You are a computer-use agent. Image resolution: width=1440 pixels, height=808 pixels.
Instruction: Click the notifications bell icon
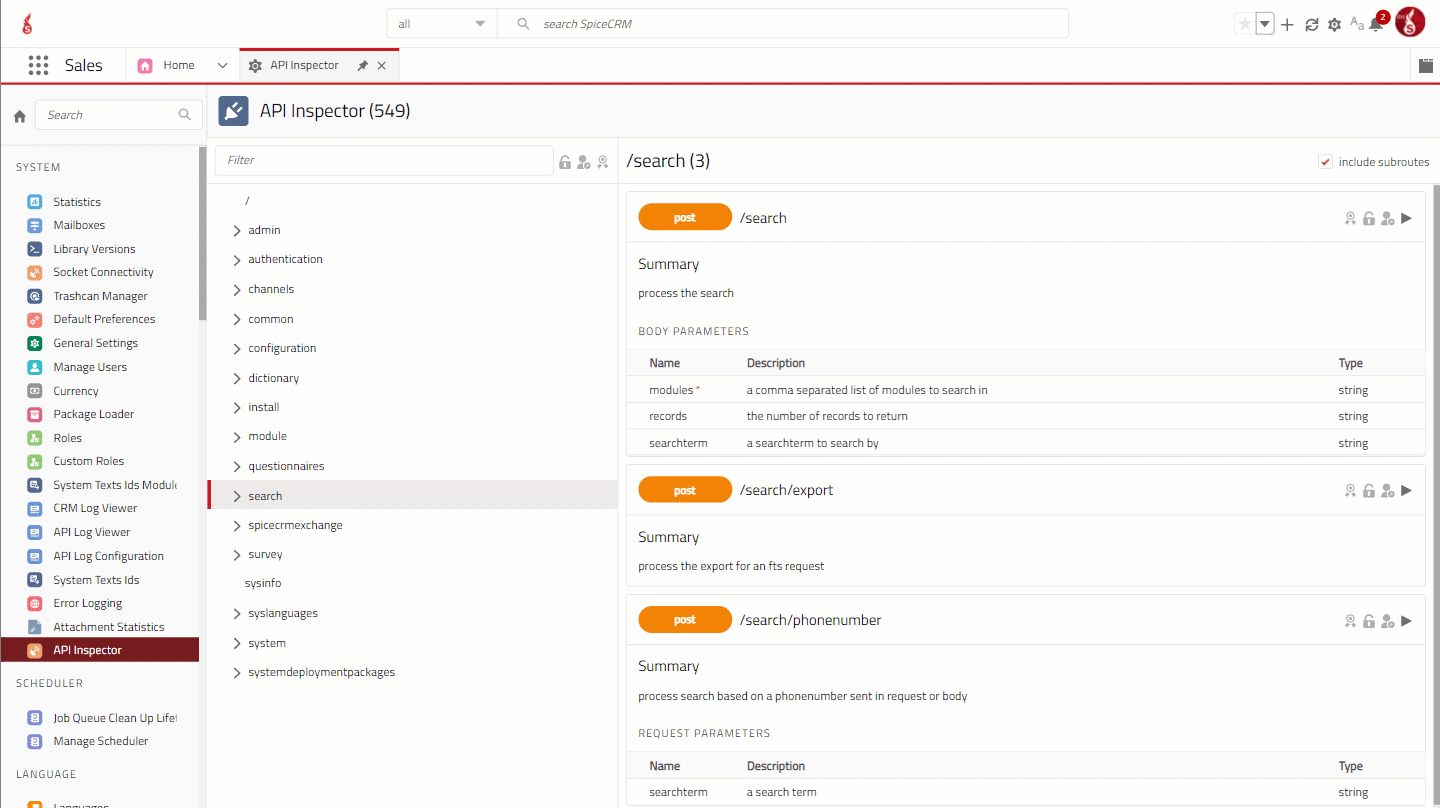tap(1377, 24)
